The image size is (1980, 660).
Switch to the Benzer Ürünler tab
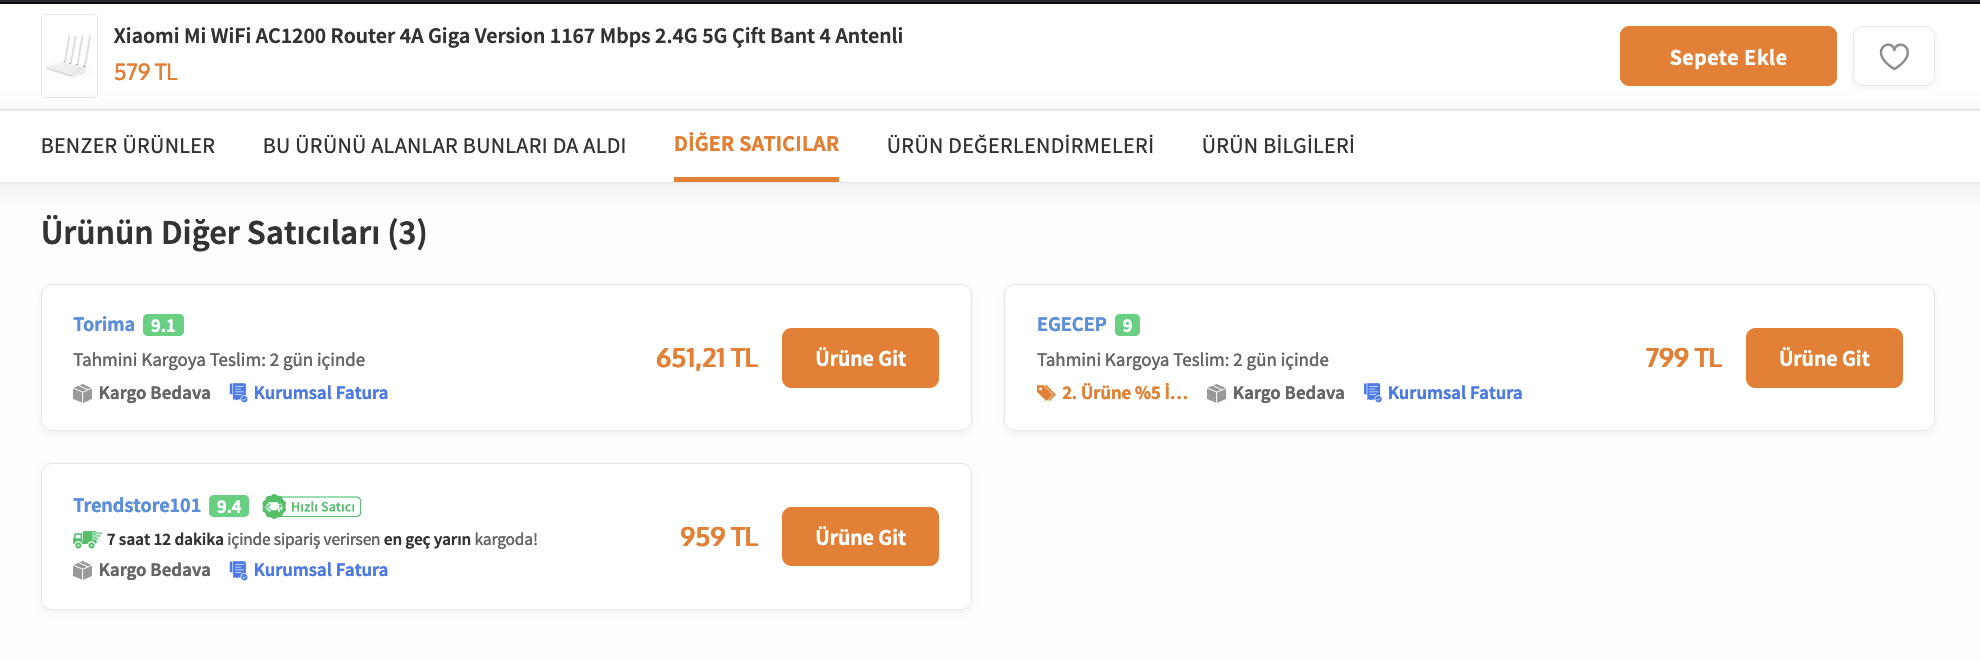(128, 146)
